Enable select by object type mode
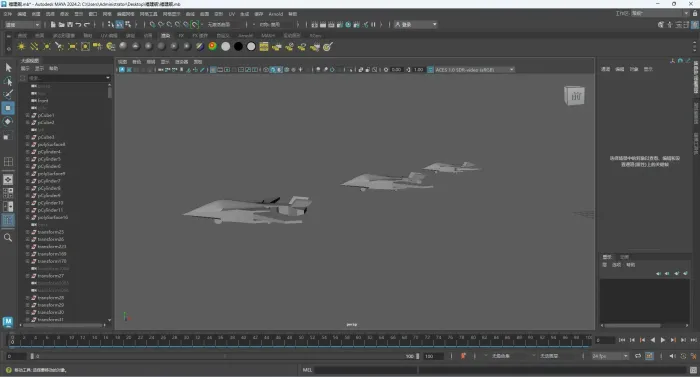This screenshot has height=377, width=700. pos(119,25)
